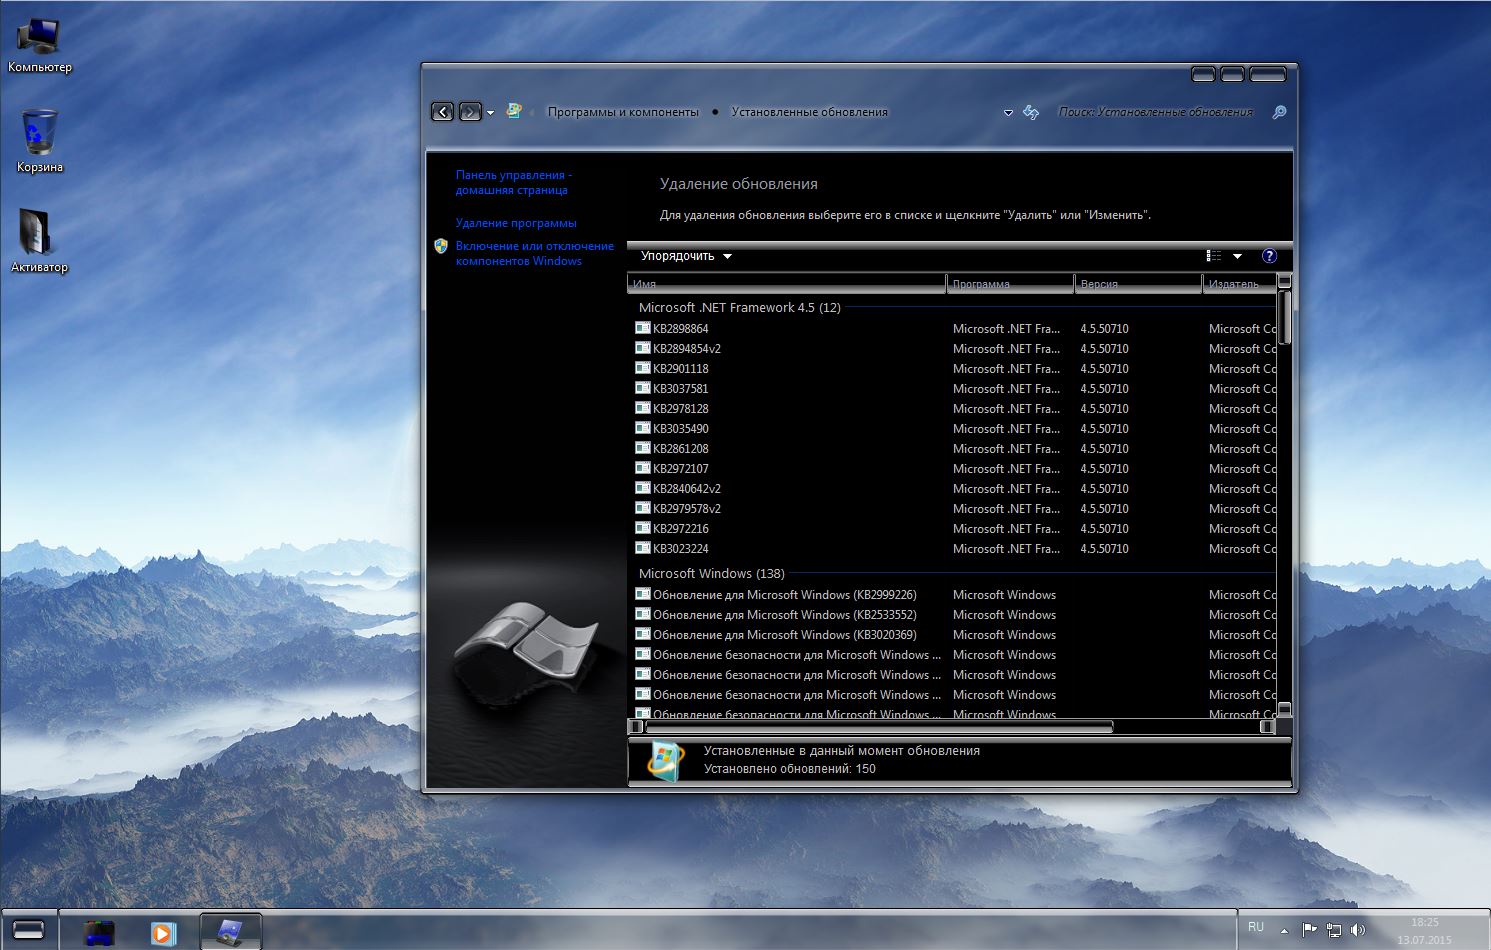Go back using the Back arrow button
1491x950 pixels.
pyautogui.click(x=442, y=112)
